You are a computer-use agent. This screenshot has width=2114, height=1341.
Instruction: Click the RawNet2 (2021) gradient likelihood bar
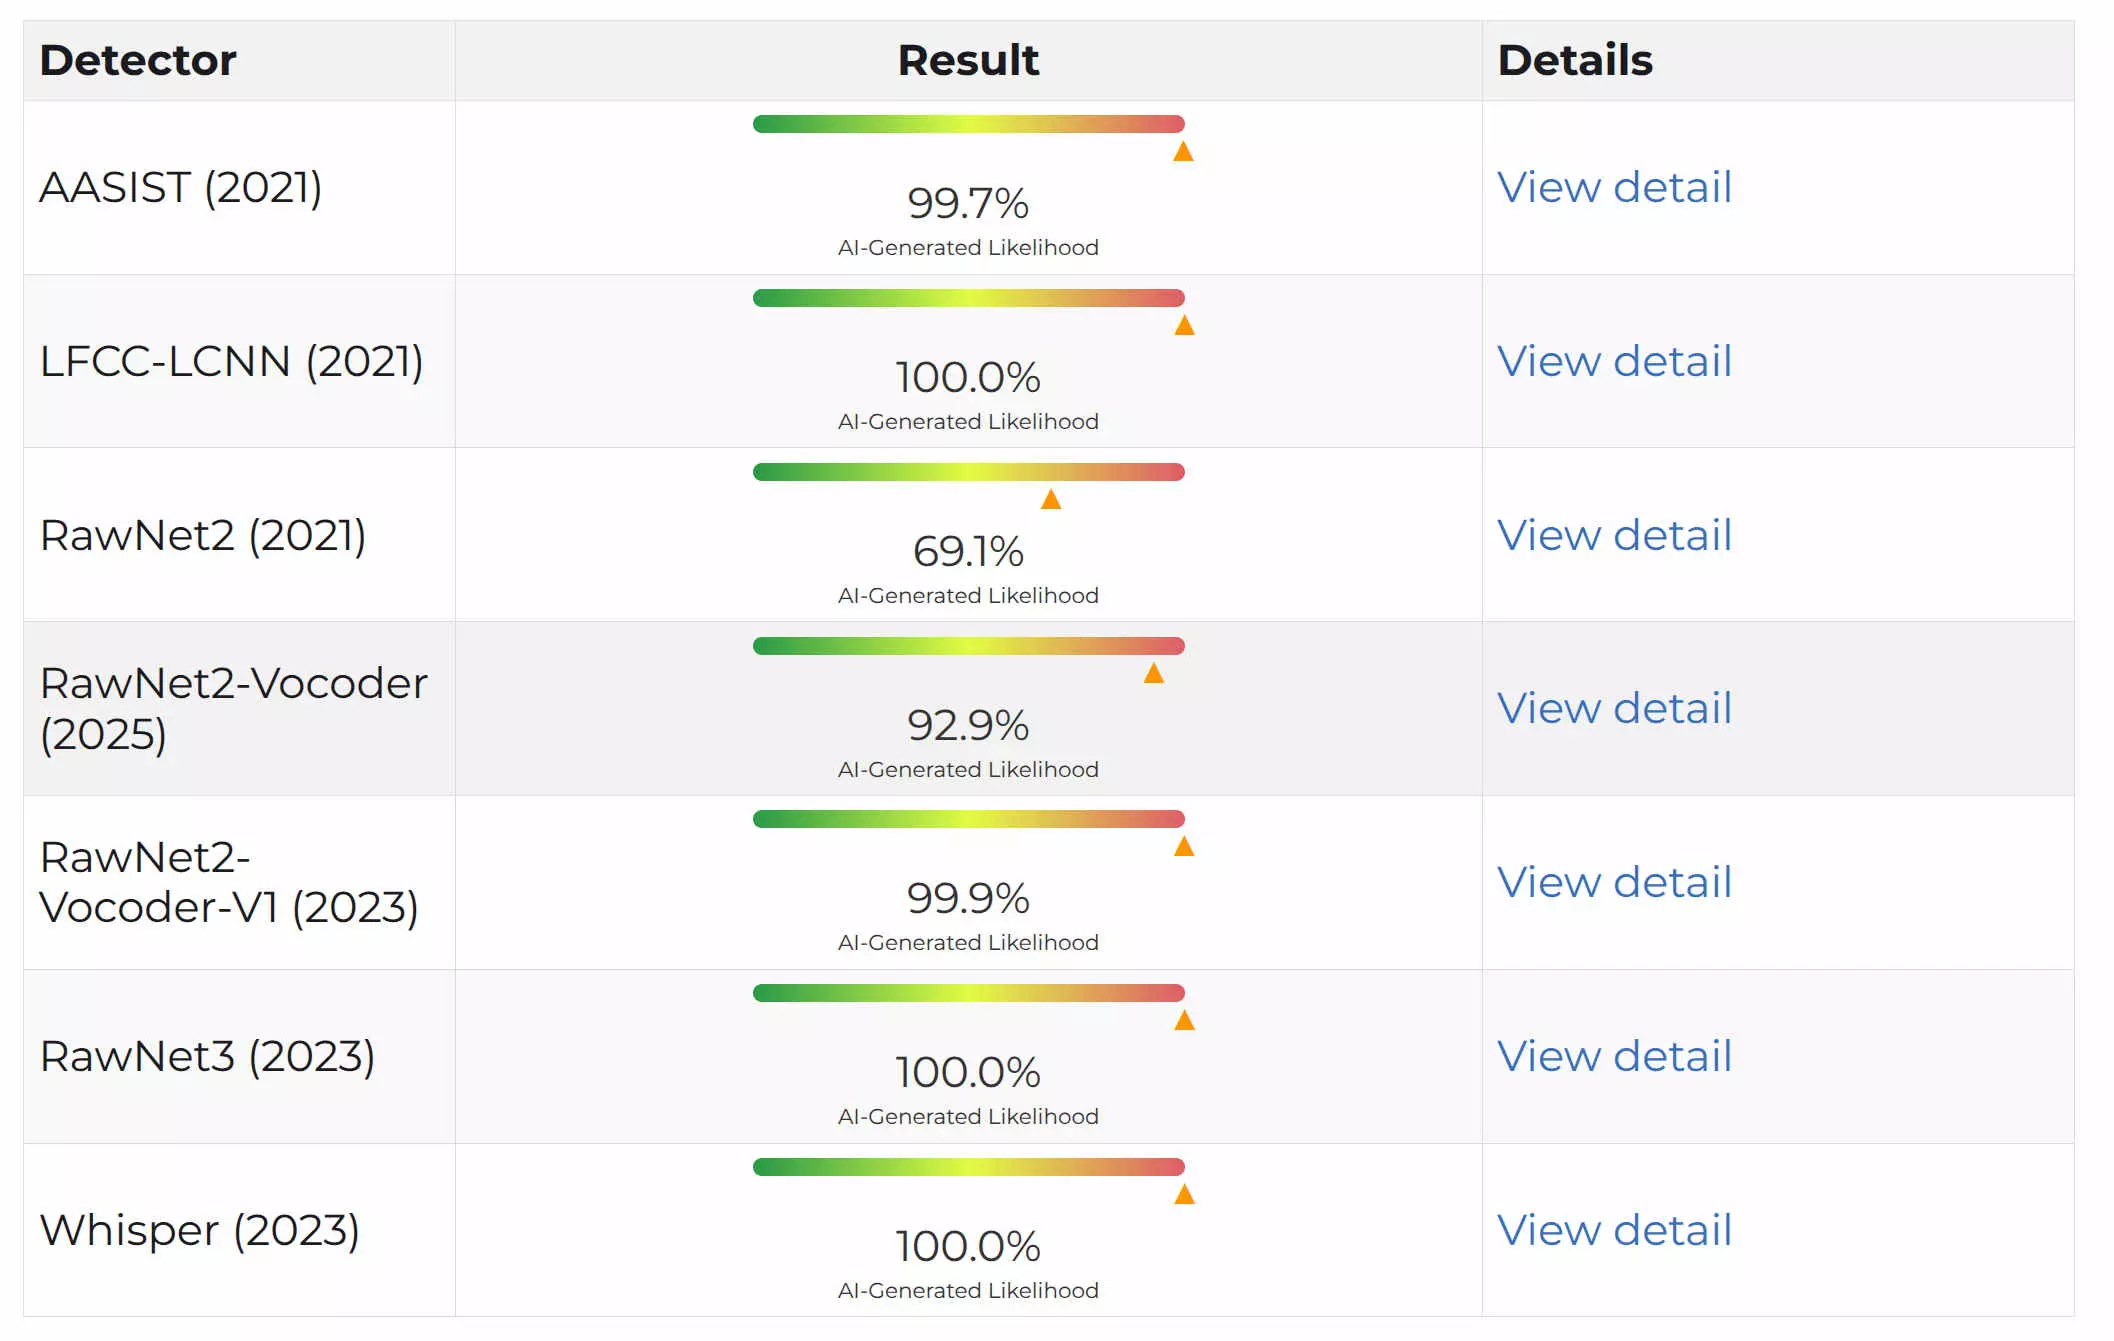tap(968, 472)
